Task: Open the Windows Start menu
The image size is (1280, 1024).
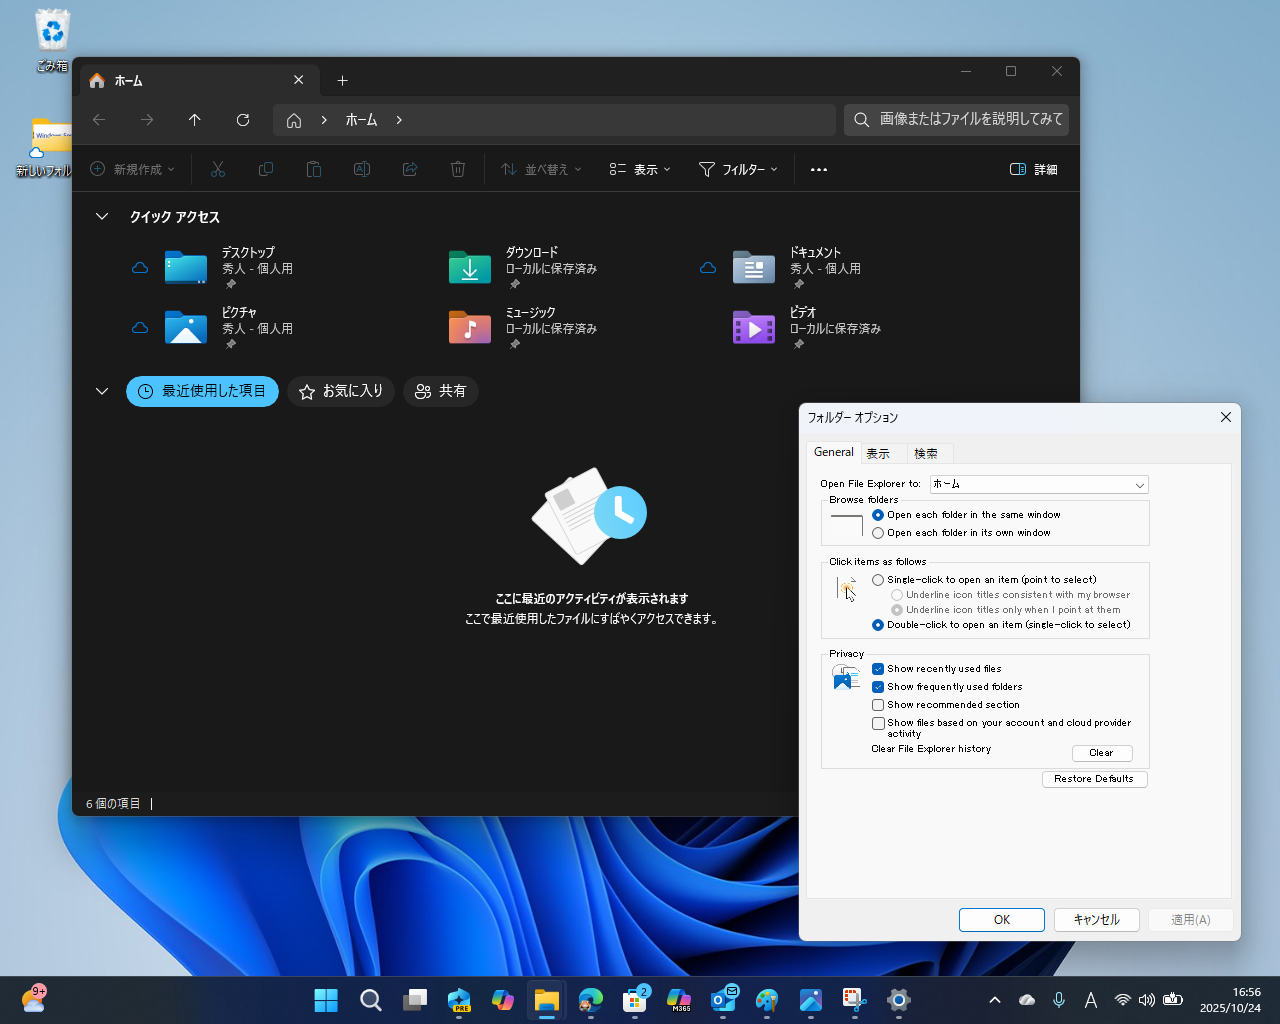Action: coord(326,1000)
